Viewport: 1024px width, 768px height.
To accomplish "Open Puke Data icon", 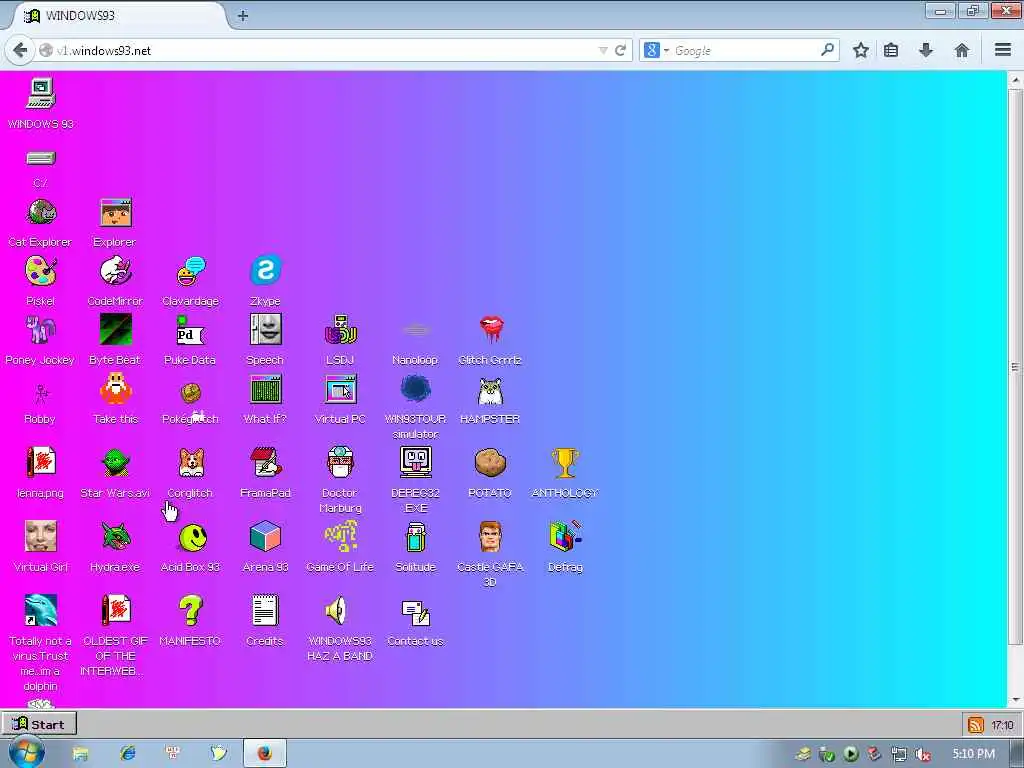I will click(x=191, y=330).
